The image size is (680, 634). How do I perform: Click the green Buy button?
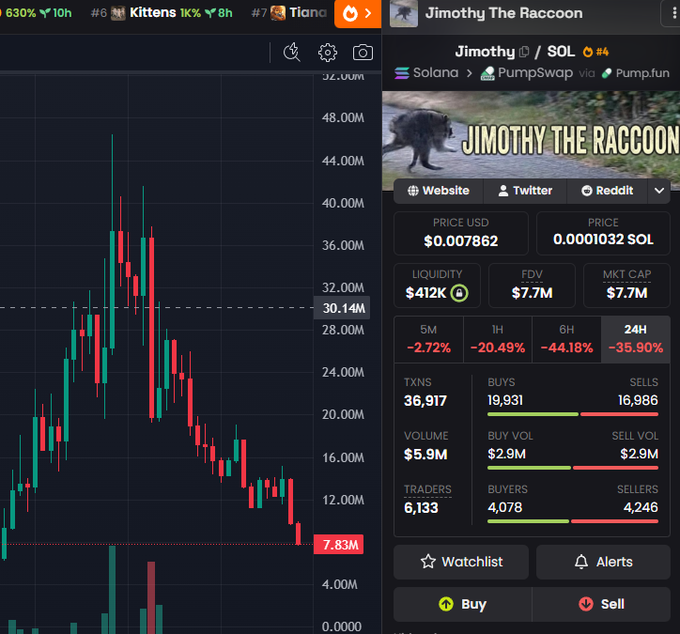point(462,604)
